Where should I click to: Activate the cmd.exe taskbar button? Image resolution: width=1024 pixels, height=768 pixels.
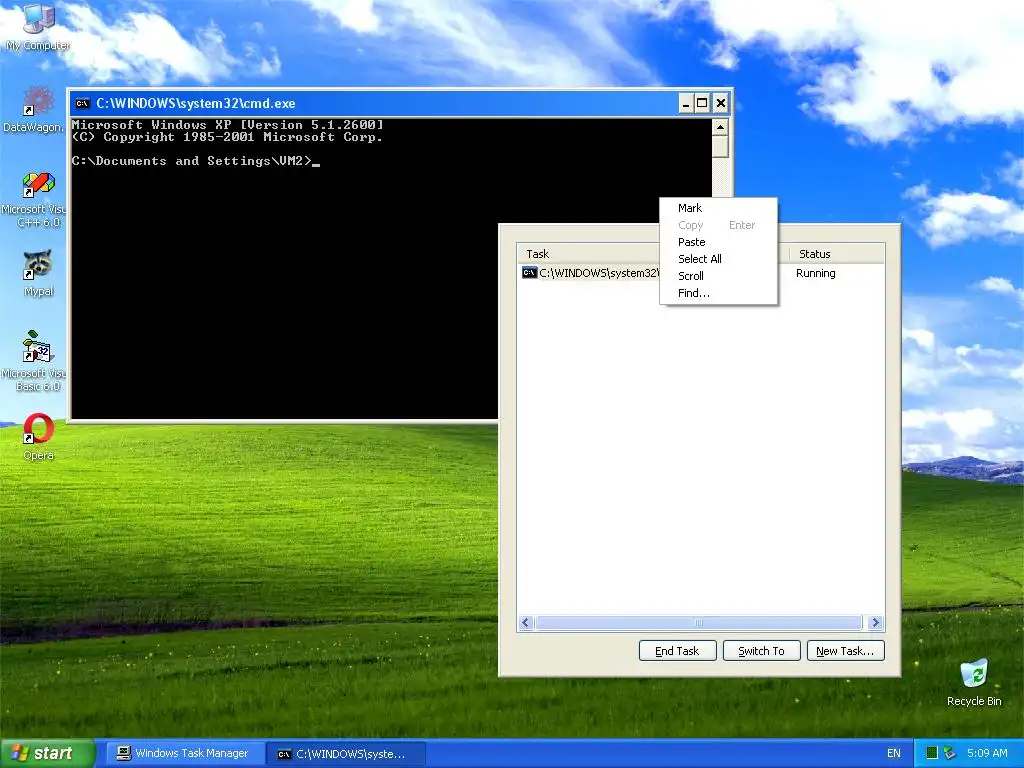click(346, 754)
